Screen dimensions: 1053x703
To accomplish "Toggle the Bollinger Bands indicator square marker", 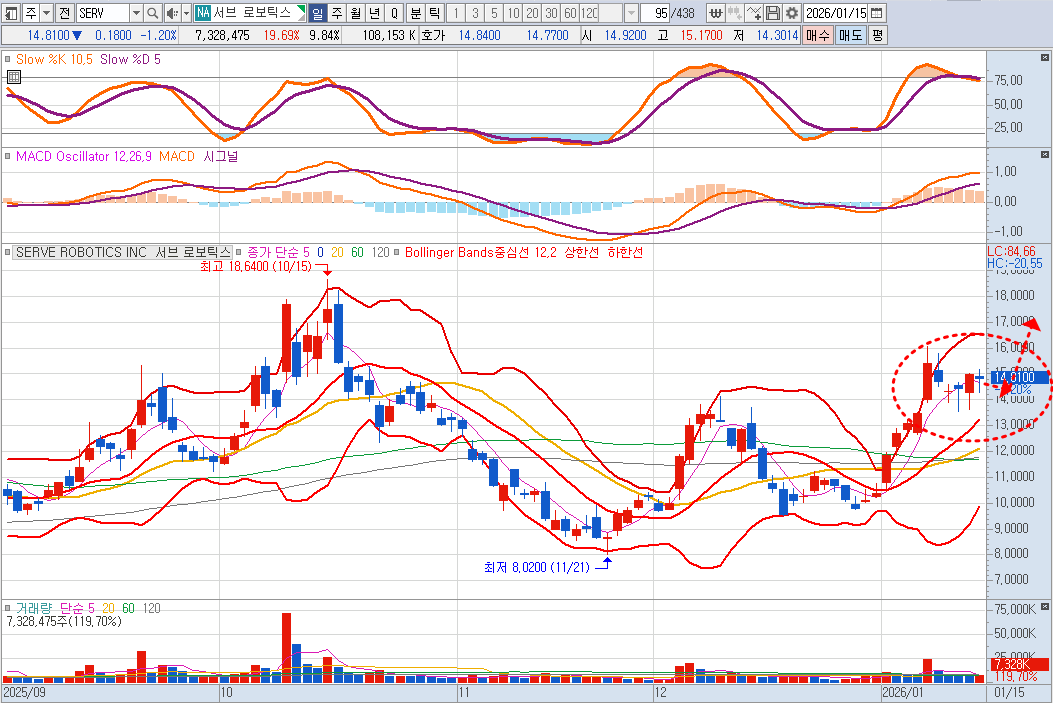I will point(397,253).
